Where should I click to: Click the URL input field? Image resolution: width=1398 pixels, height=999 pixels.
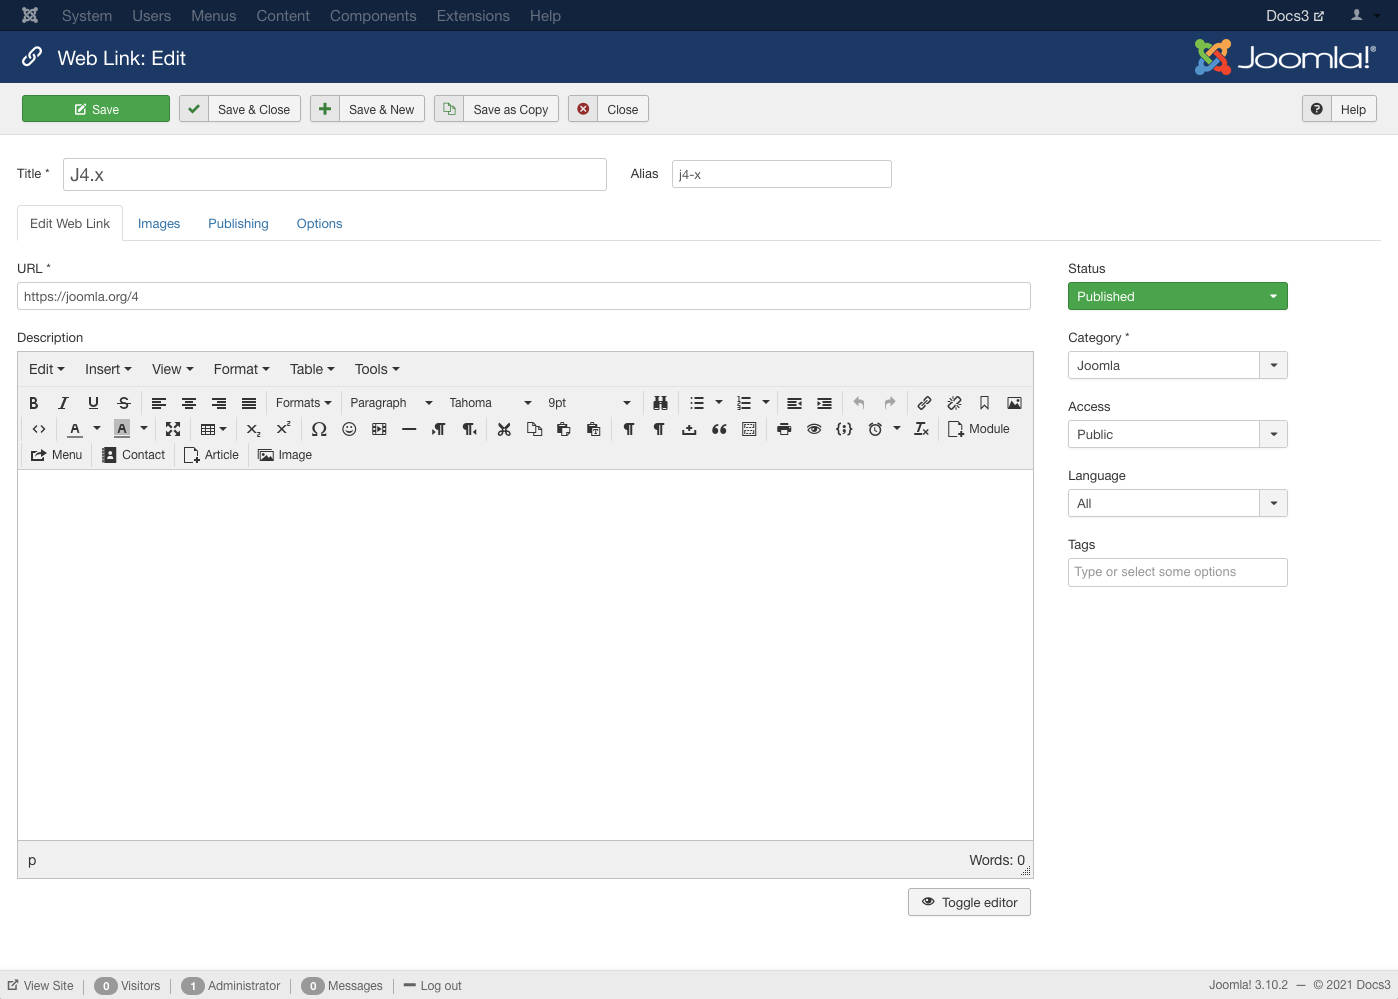point(523,296)
